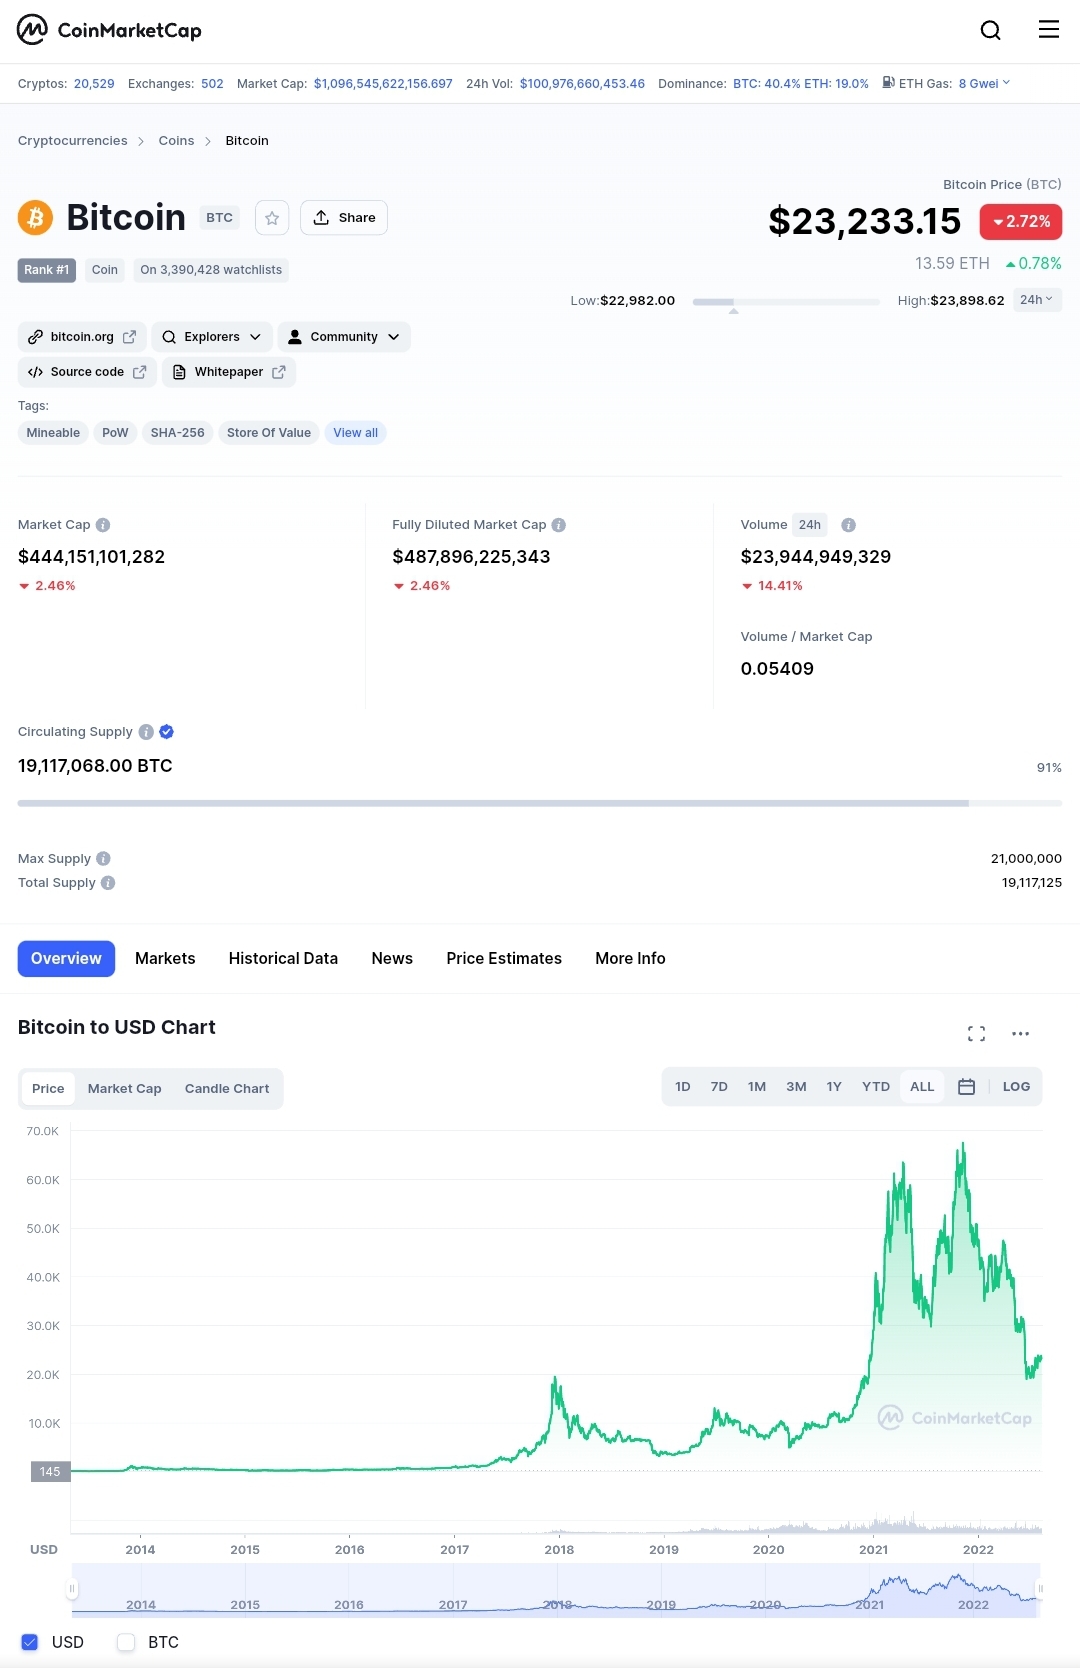The image size is (1080, 1668).
Task: Select the Store Of Value tag
Action: (x=269, y=433)
